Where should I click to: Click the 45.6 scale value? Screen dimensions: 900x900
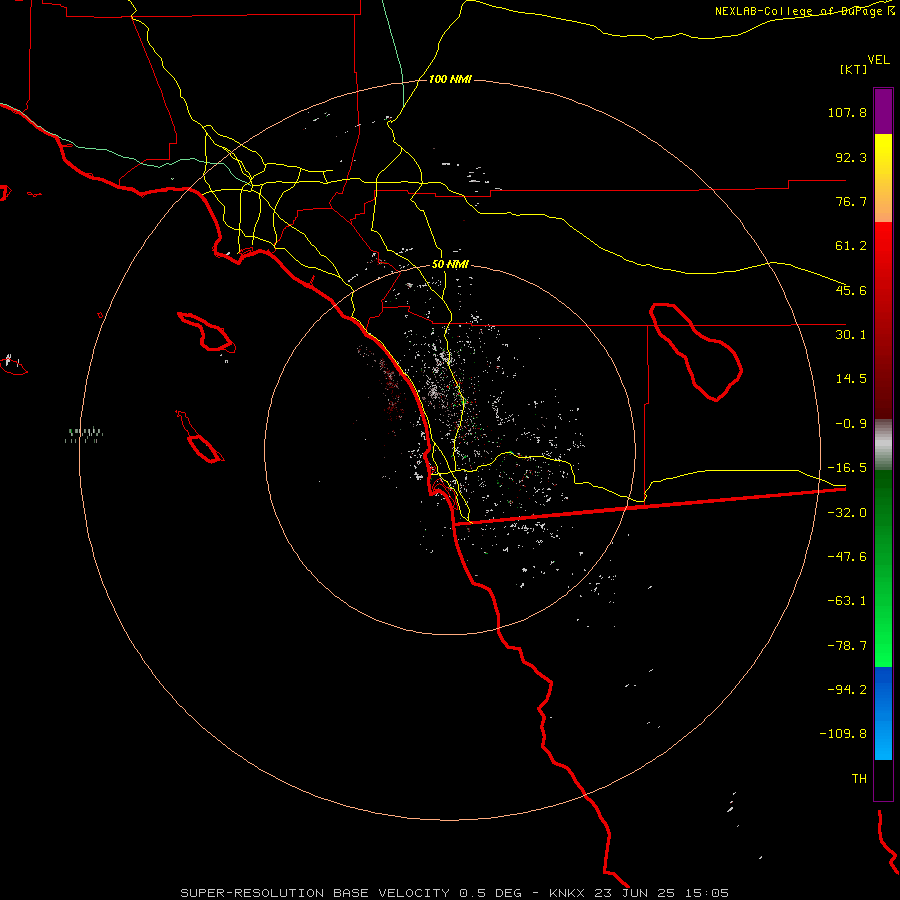point(851,290)
